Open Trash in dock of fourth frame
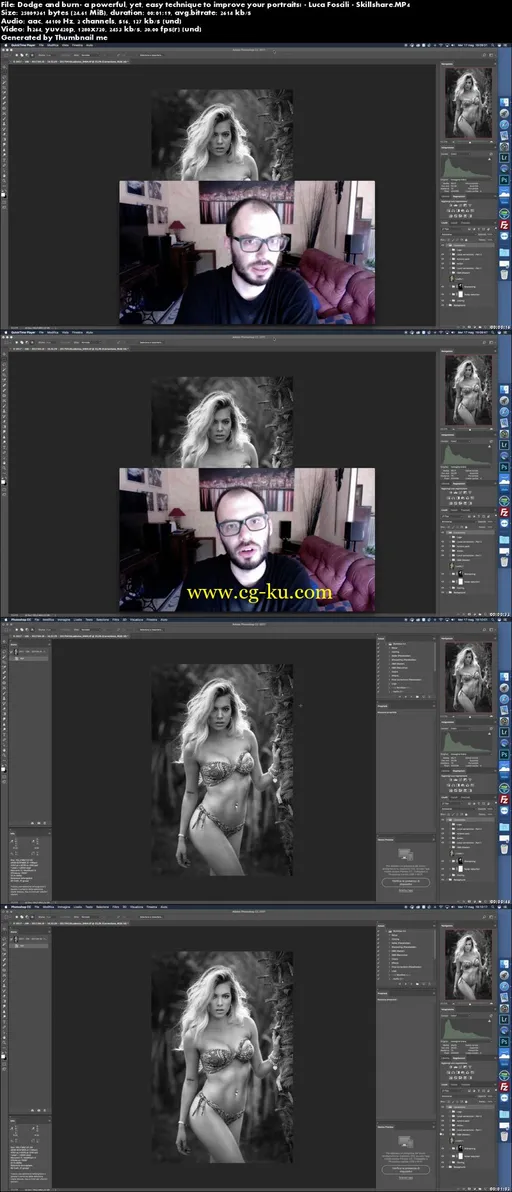This screenshot has height=1192, width=512. coord(504,1136)
